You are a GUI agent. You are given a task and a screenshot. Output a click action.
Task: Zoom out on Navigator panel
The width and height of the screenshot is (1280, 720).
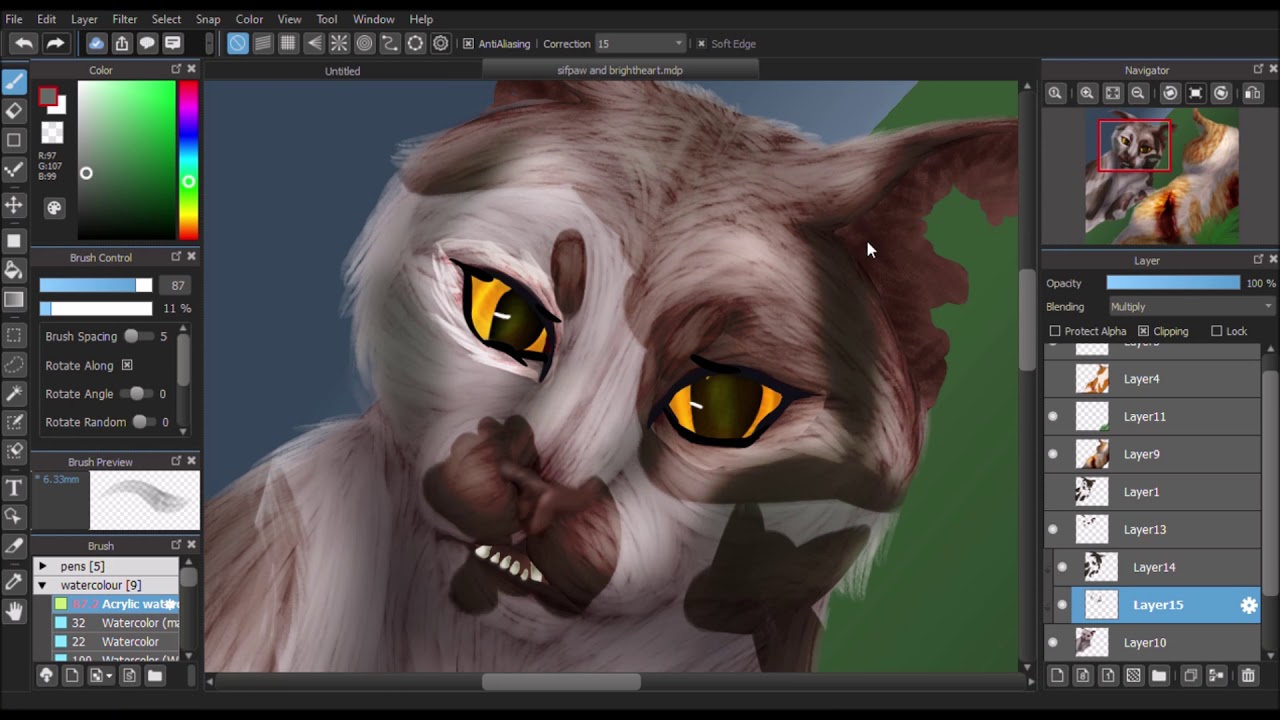[1138, 93]
